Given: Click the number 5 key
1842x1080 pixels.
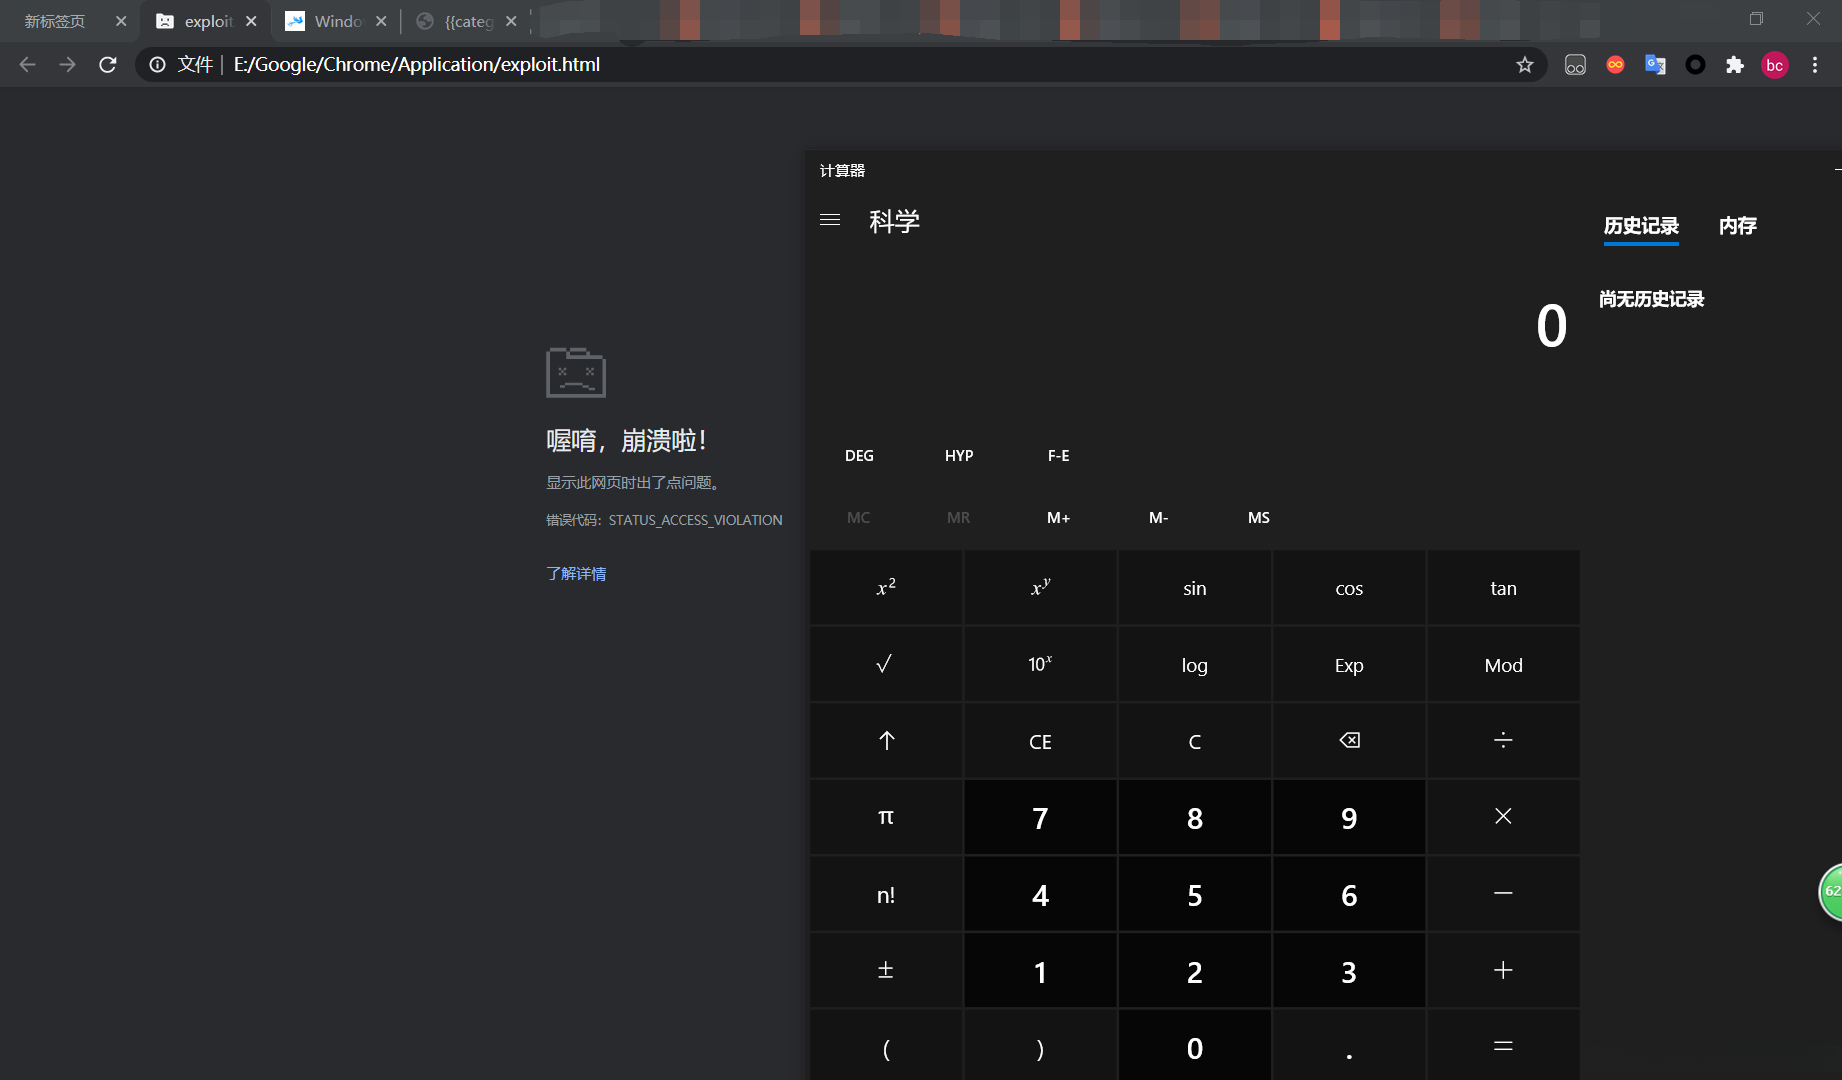Looking at the screenshot, I should tap(1194, 894).
